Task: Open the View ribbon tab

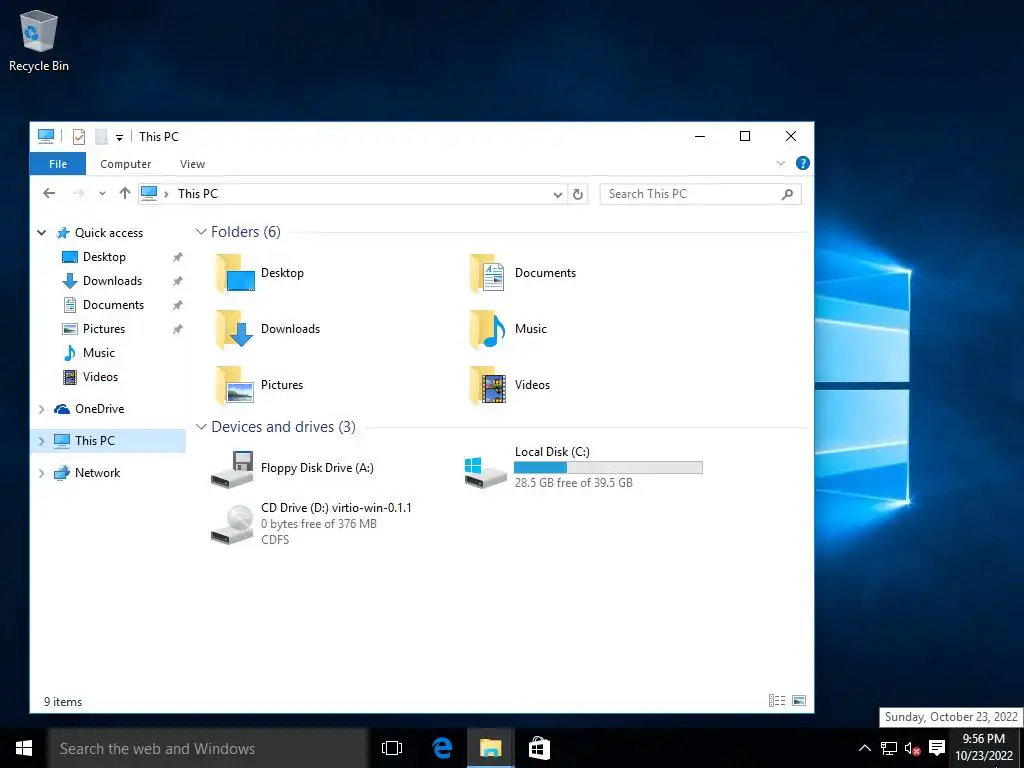Action: coord(192,164)
